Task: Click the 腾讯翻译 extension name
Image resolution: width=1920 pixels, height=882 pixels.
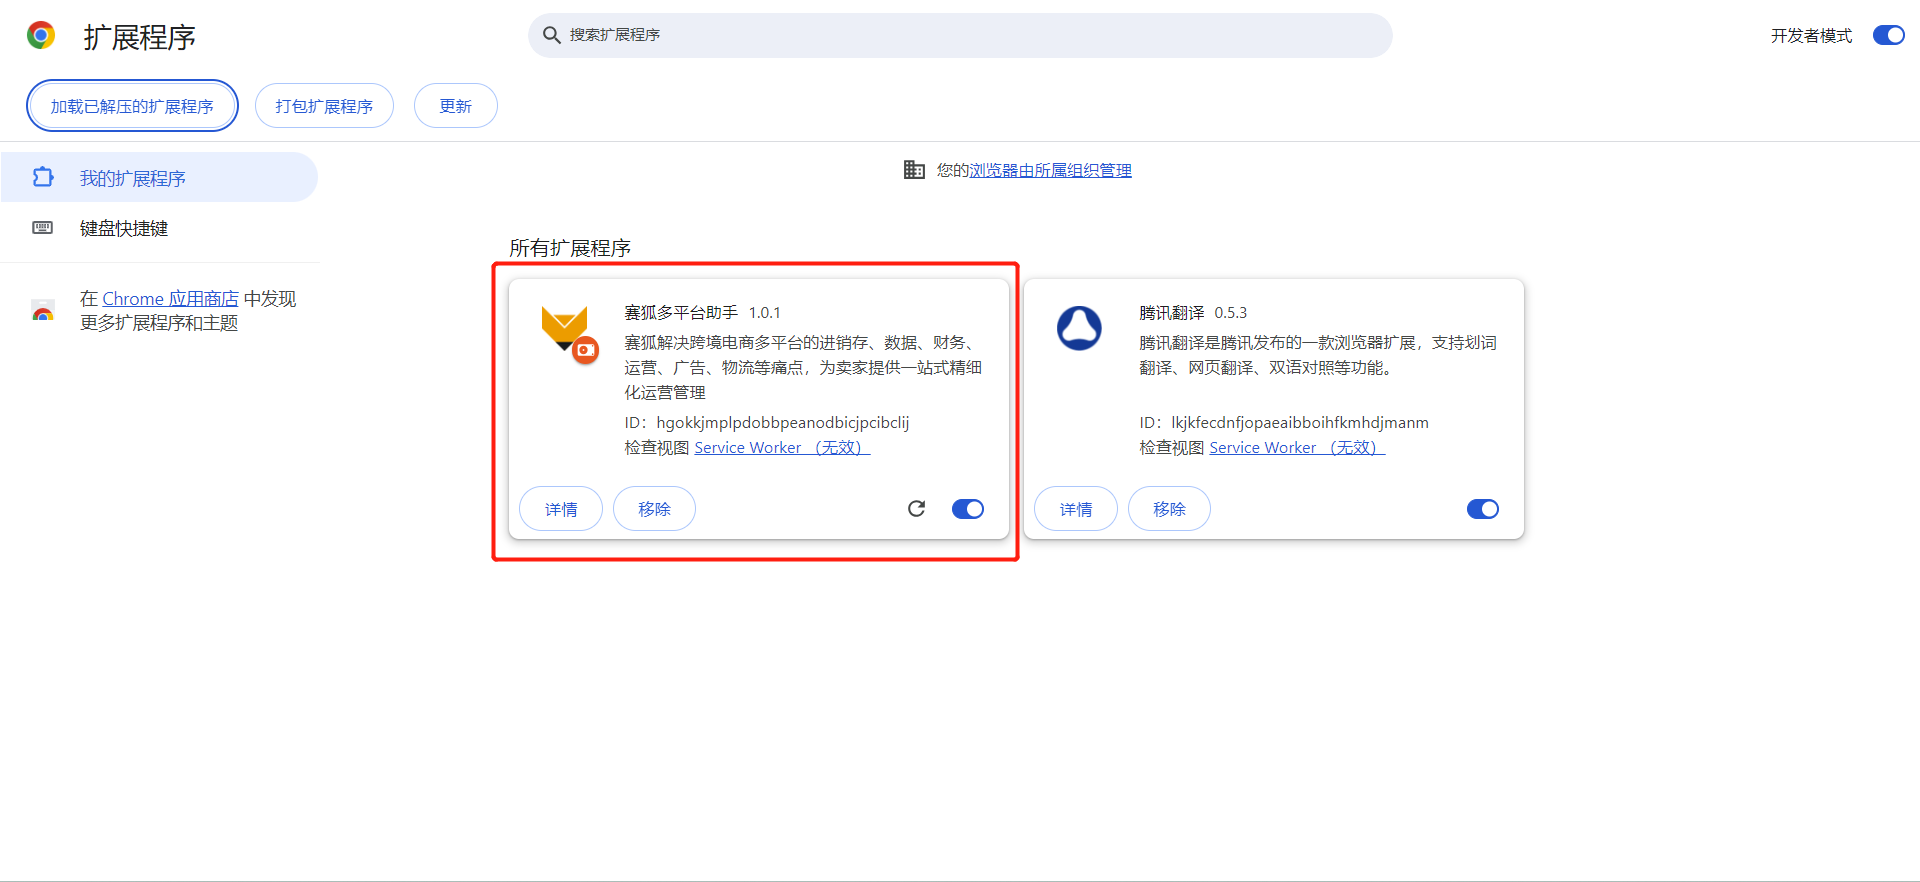Action: click(1172, 313)
